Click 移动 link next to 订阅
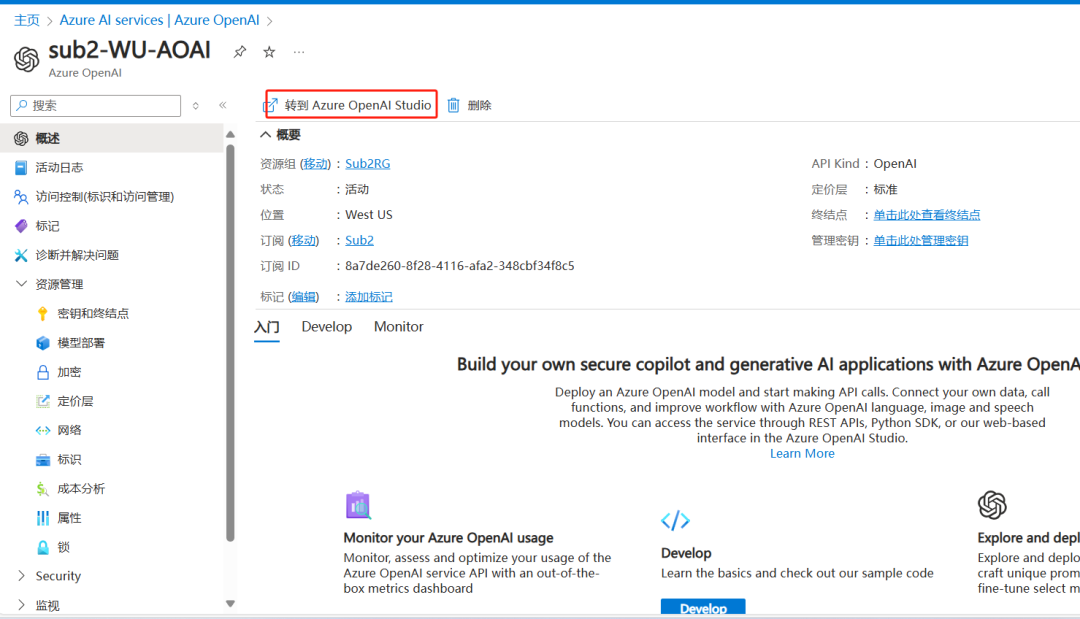Viewport: 1080px width, 619px height. pos(303,240)
